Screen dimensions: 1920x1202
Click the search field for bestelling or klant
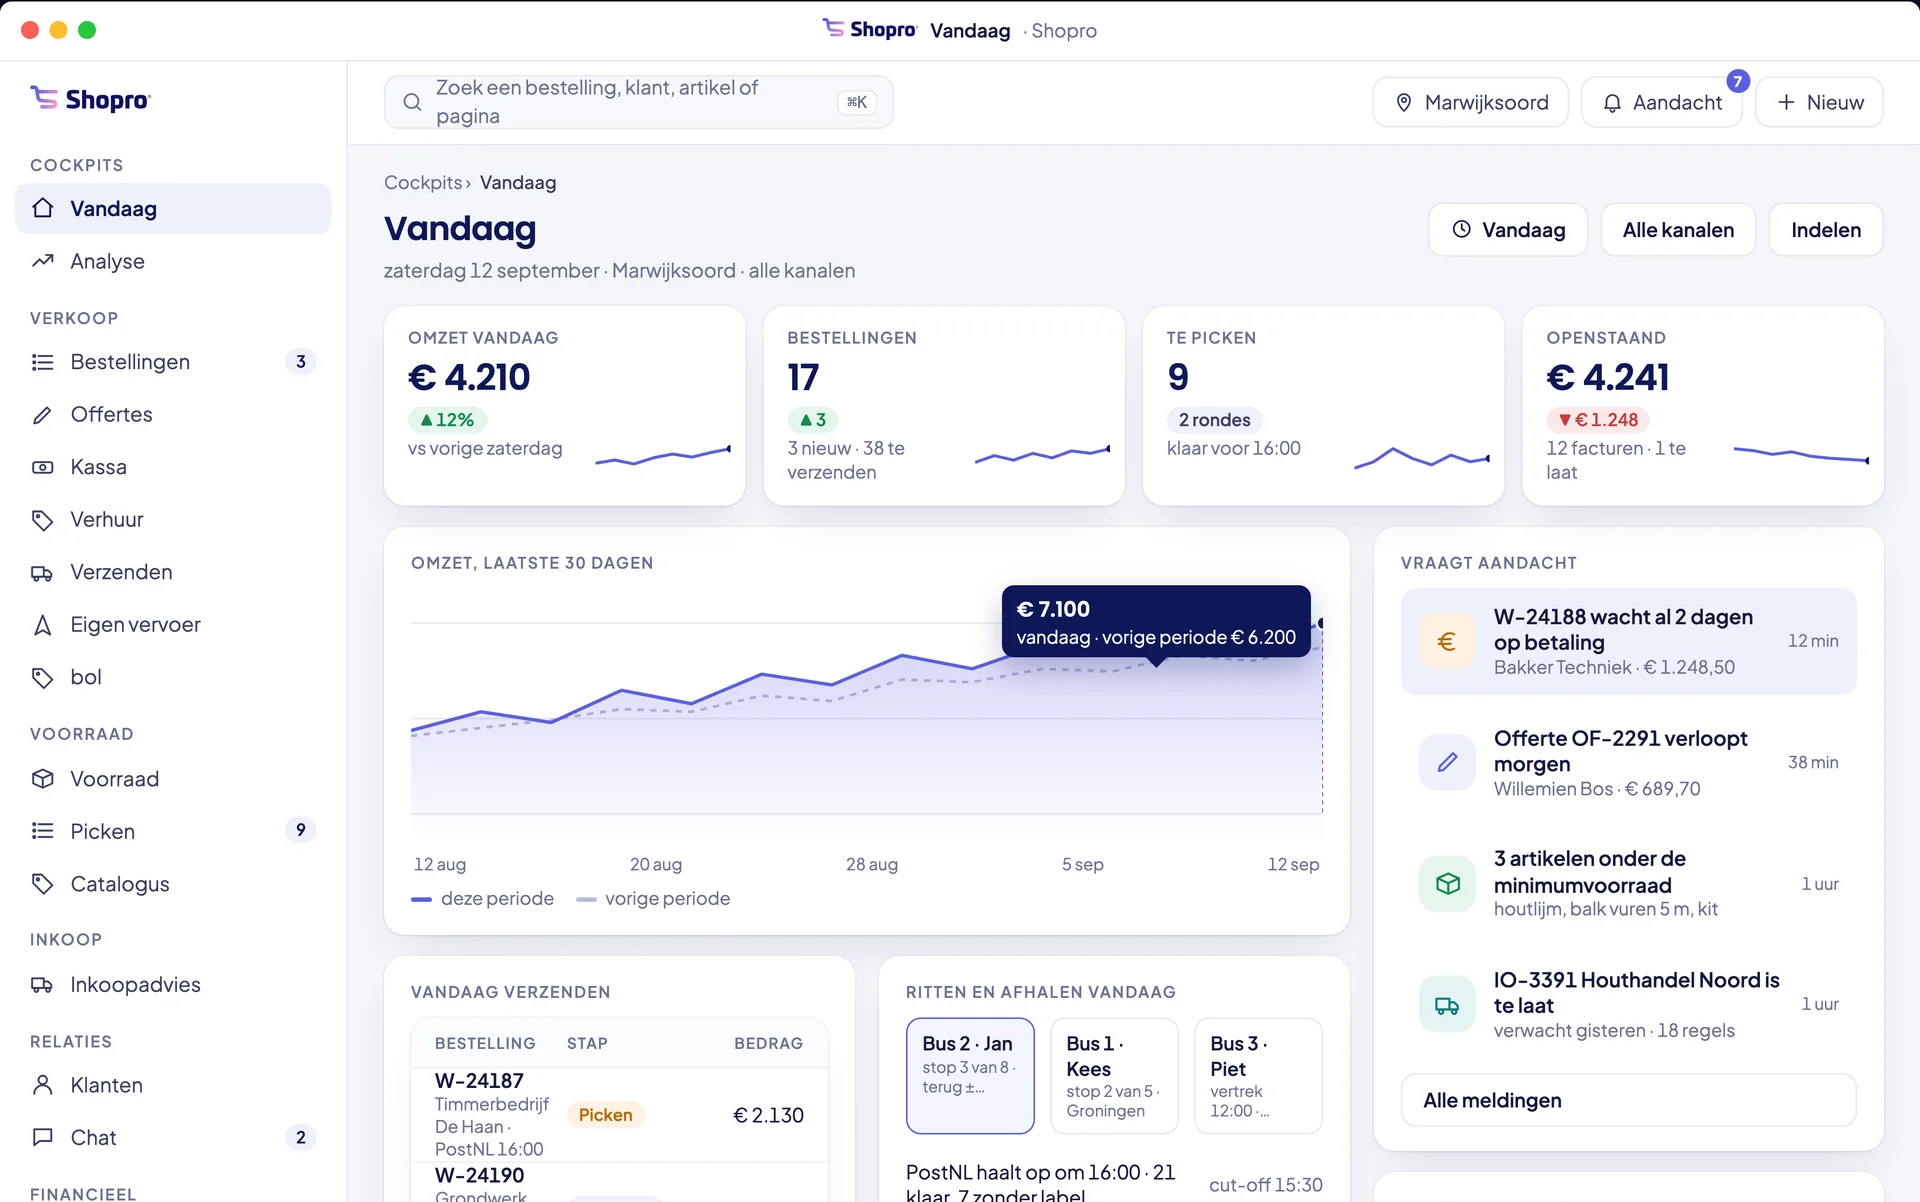(x=638, y=102)
